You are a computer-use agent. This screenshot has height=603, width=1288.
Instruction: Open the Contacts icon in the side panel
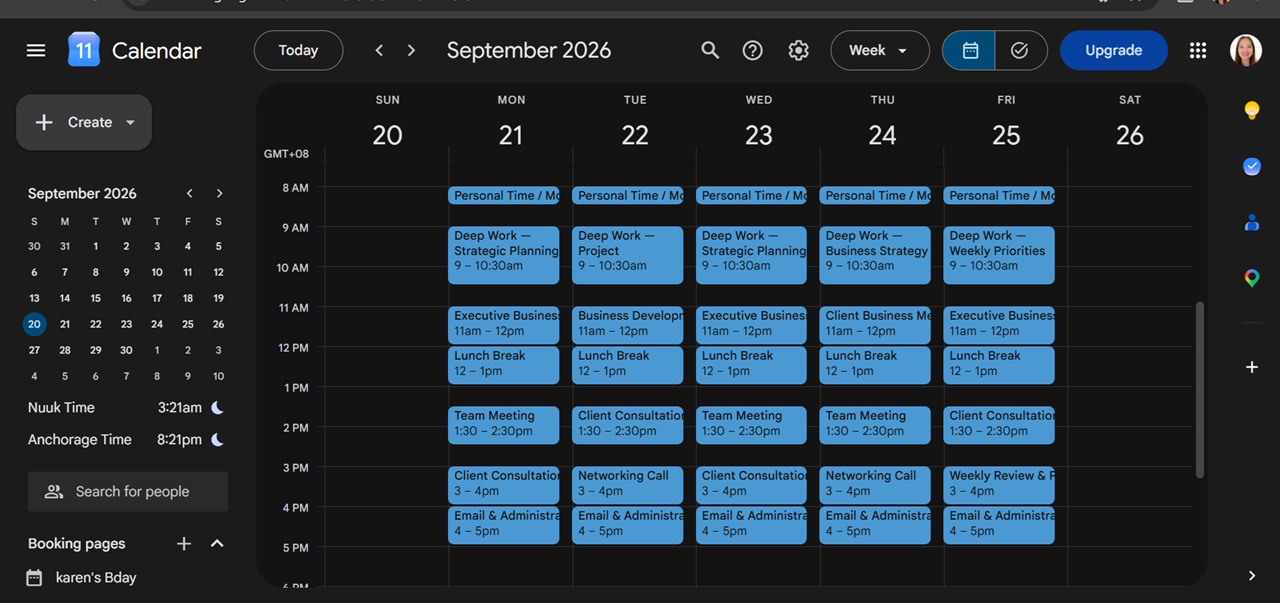coord(1252,223)
